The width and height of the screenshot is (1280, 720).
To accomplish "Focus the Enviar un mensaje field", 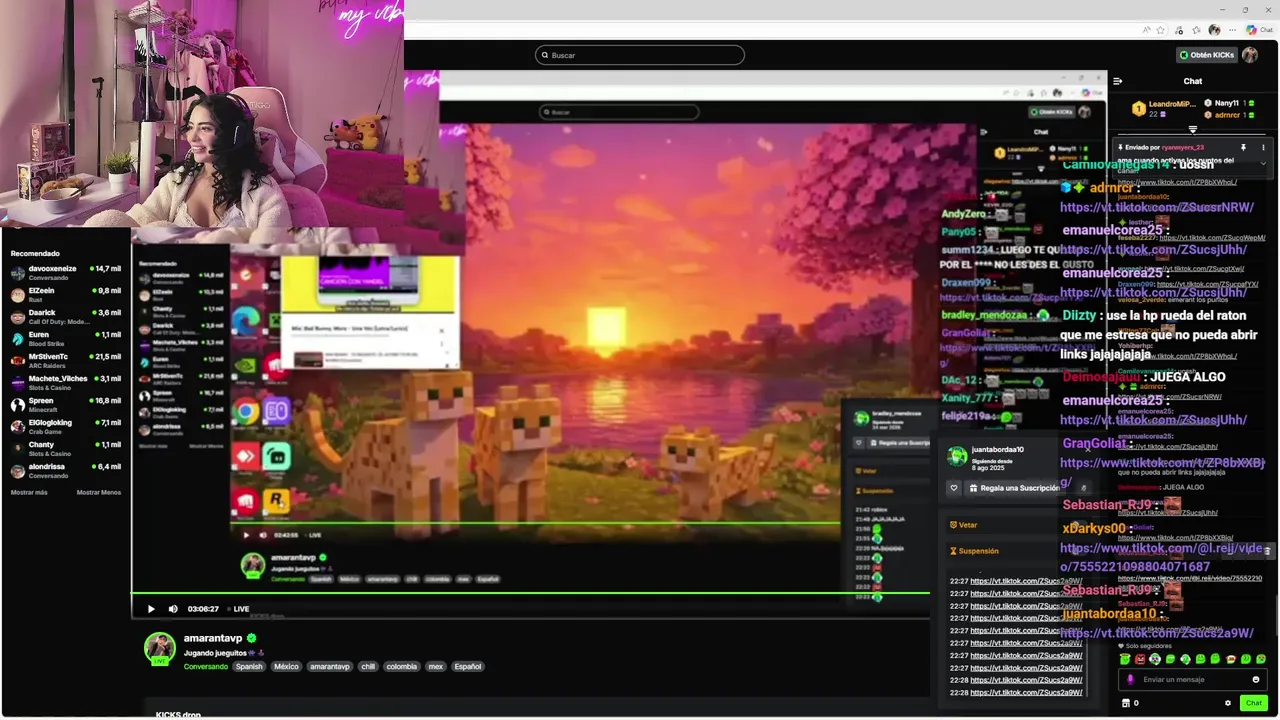I will click(x=1193, y=679).
